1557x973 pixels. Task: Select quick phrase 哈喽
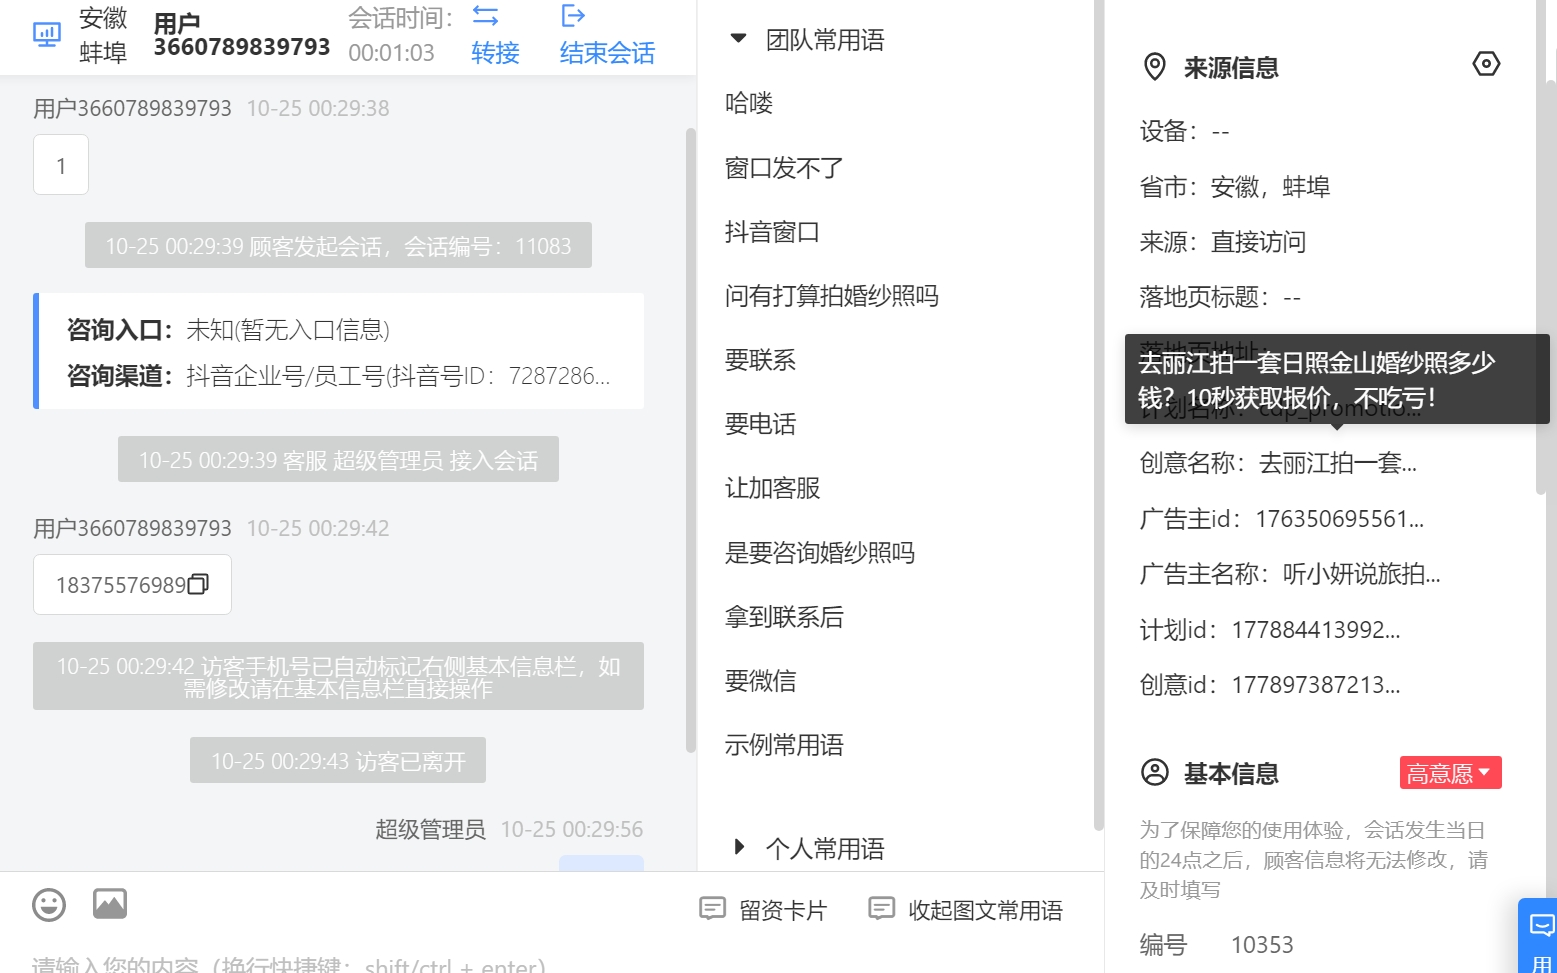click(749, 103)
